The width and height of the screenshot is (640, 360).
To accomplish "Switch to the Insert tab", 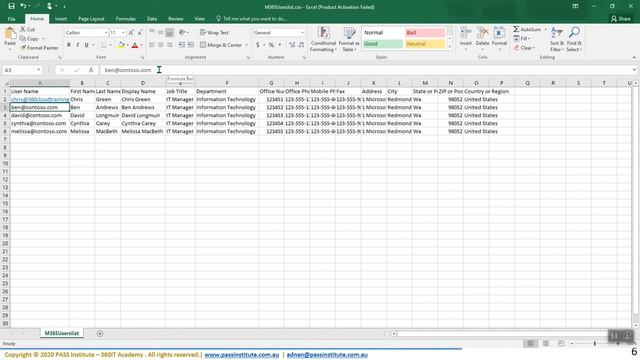I will pyautogui.click(x=61, y=19).
